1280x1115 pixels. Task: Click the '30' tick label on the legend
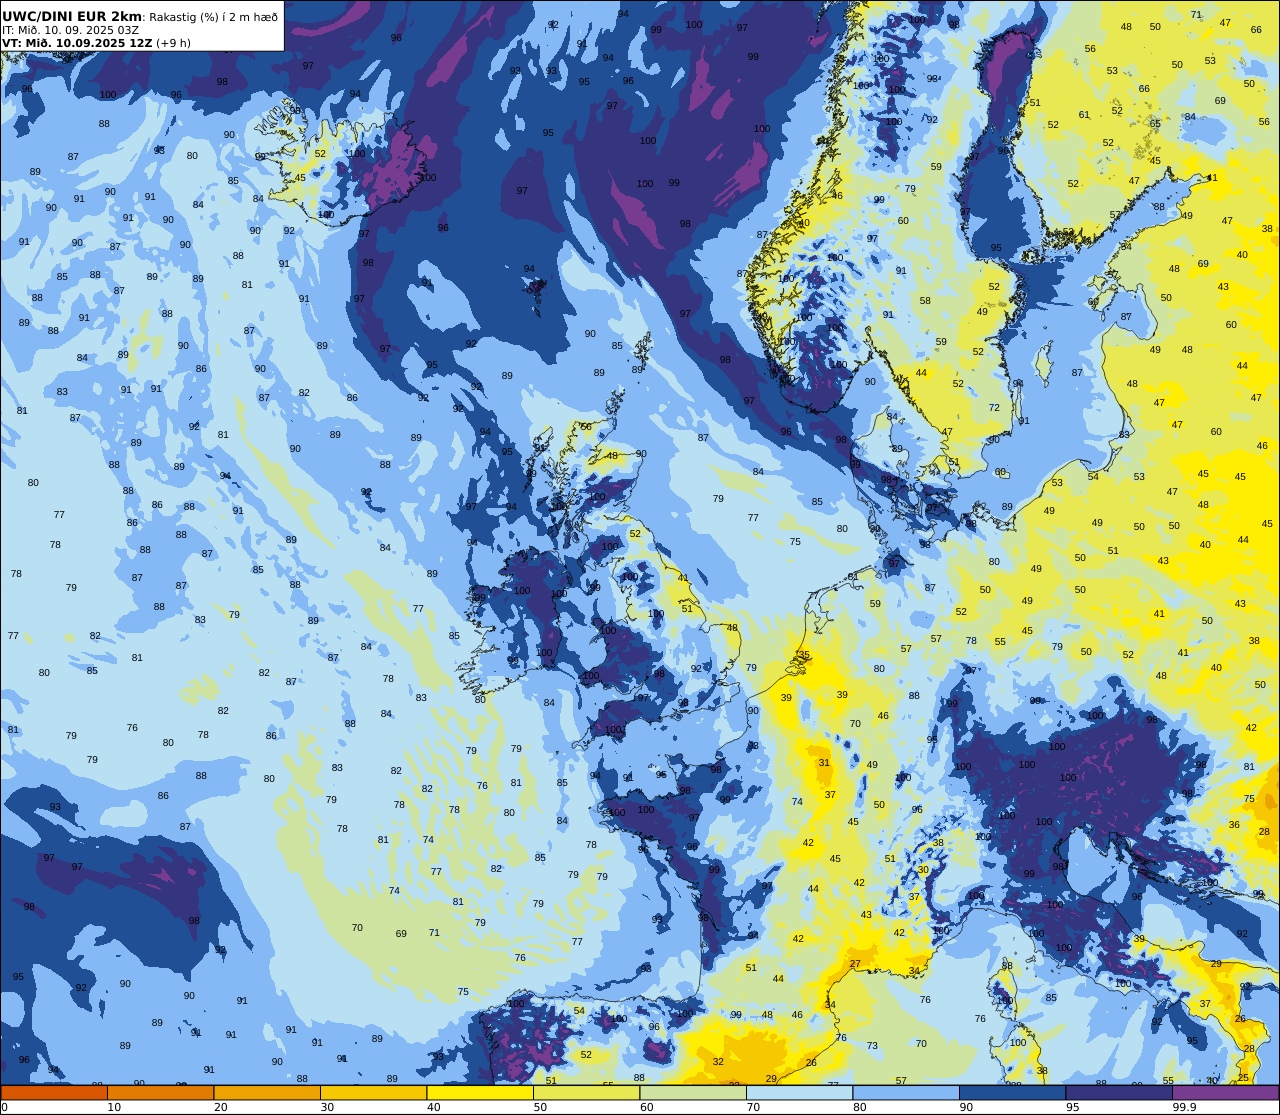[327, 1107]
